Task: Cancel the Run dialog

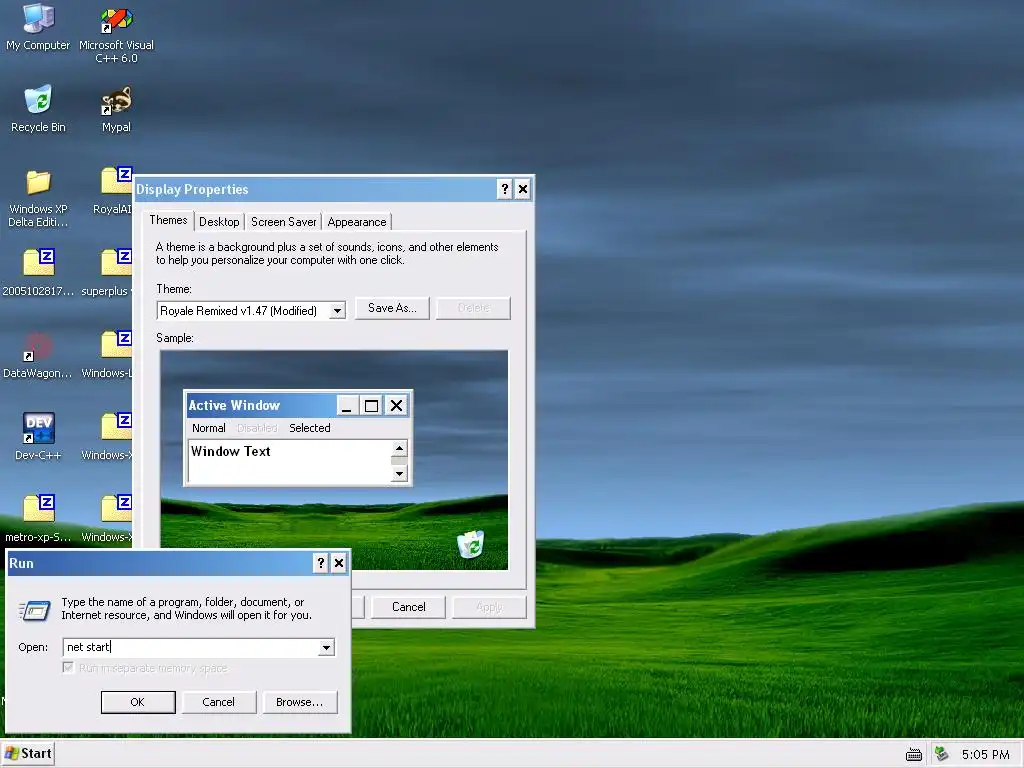Action: [219, 702]
